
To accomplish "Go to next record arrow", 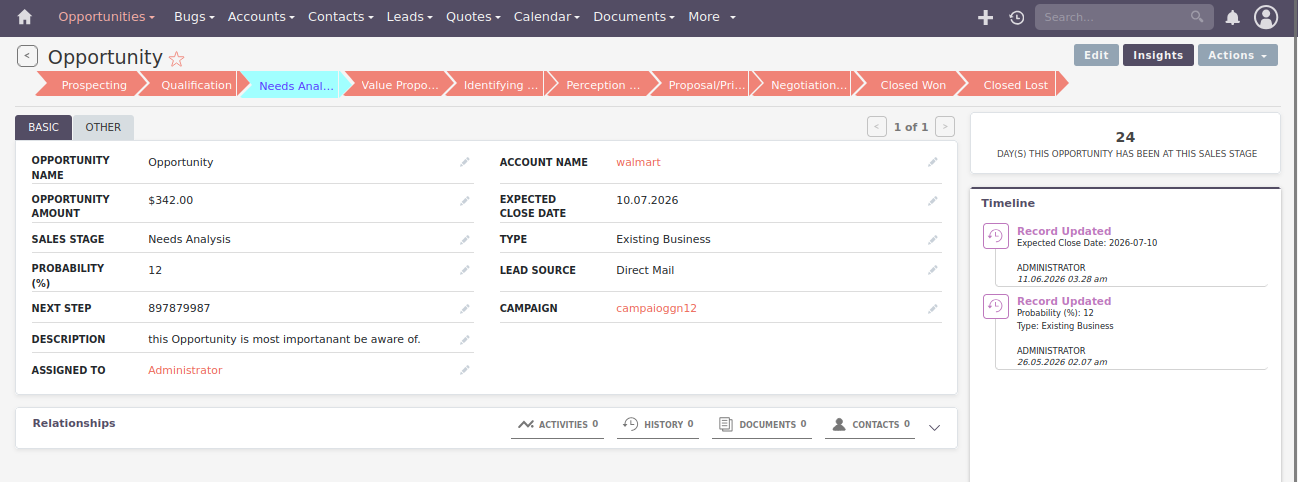I will [x=945, y=127].
